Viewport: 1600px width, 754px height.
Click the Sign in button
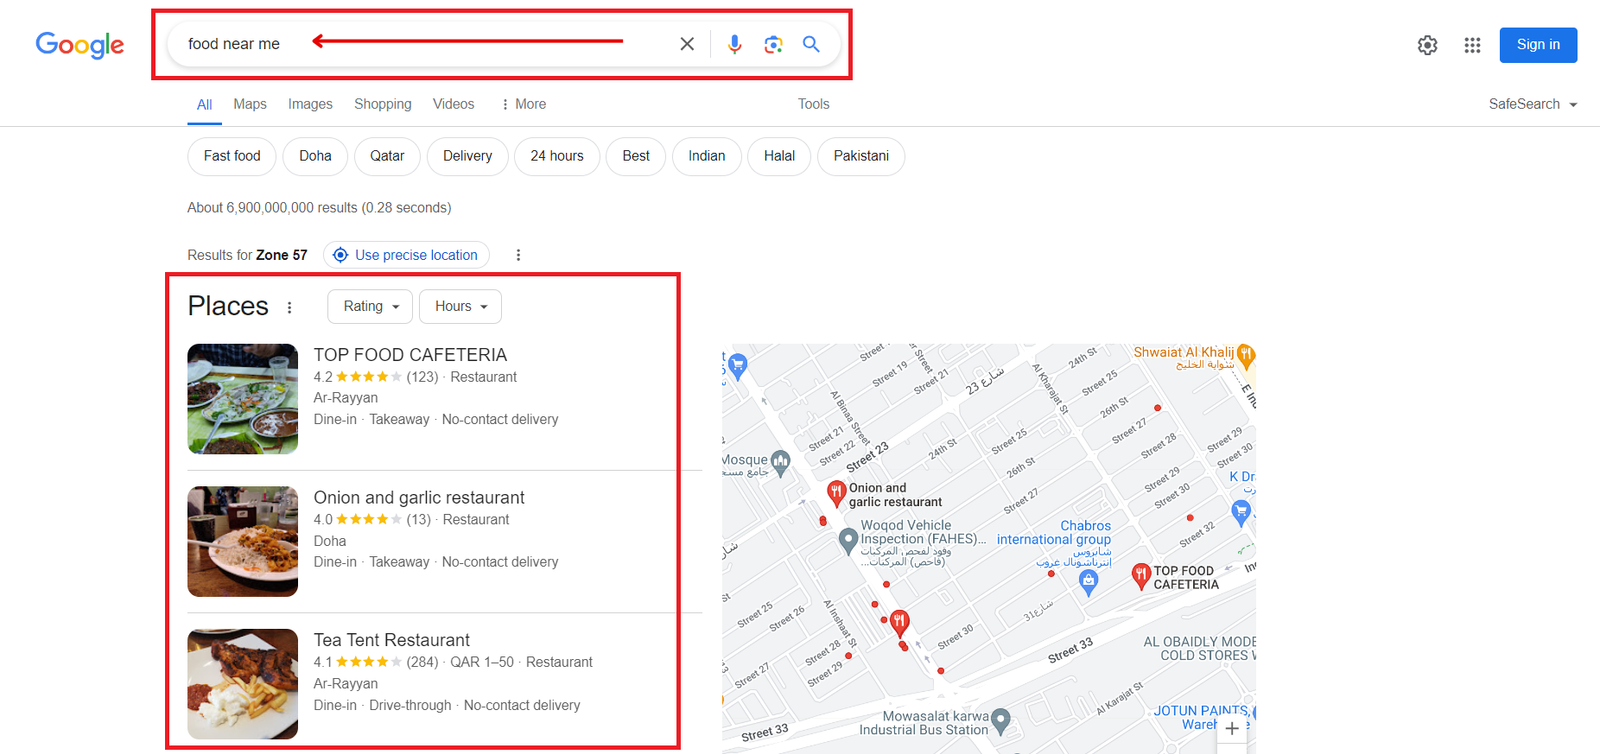tap(1538, 45)
